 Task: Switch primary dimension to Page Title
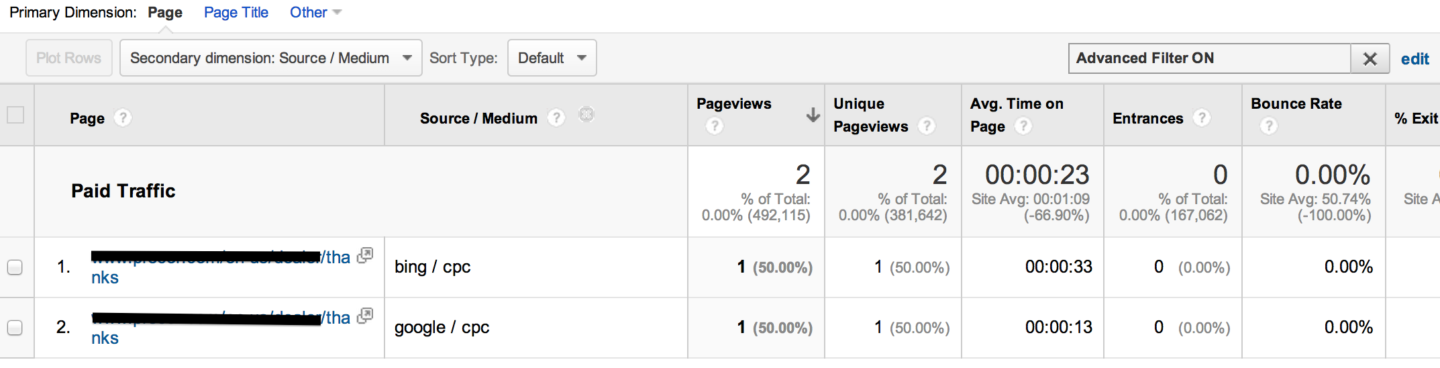coord(236,12)
